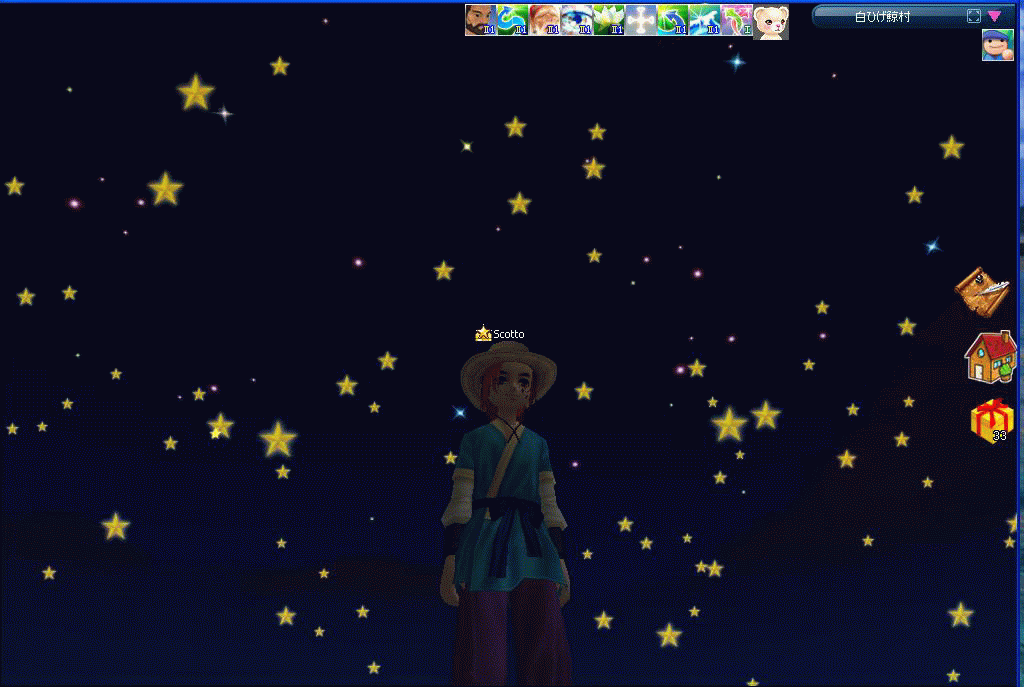
Task: Click the blue eye skill icon
Action: pos(576,20)
